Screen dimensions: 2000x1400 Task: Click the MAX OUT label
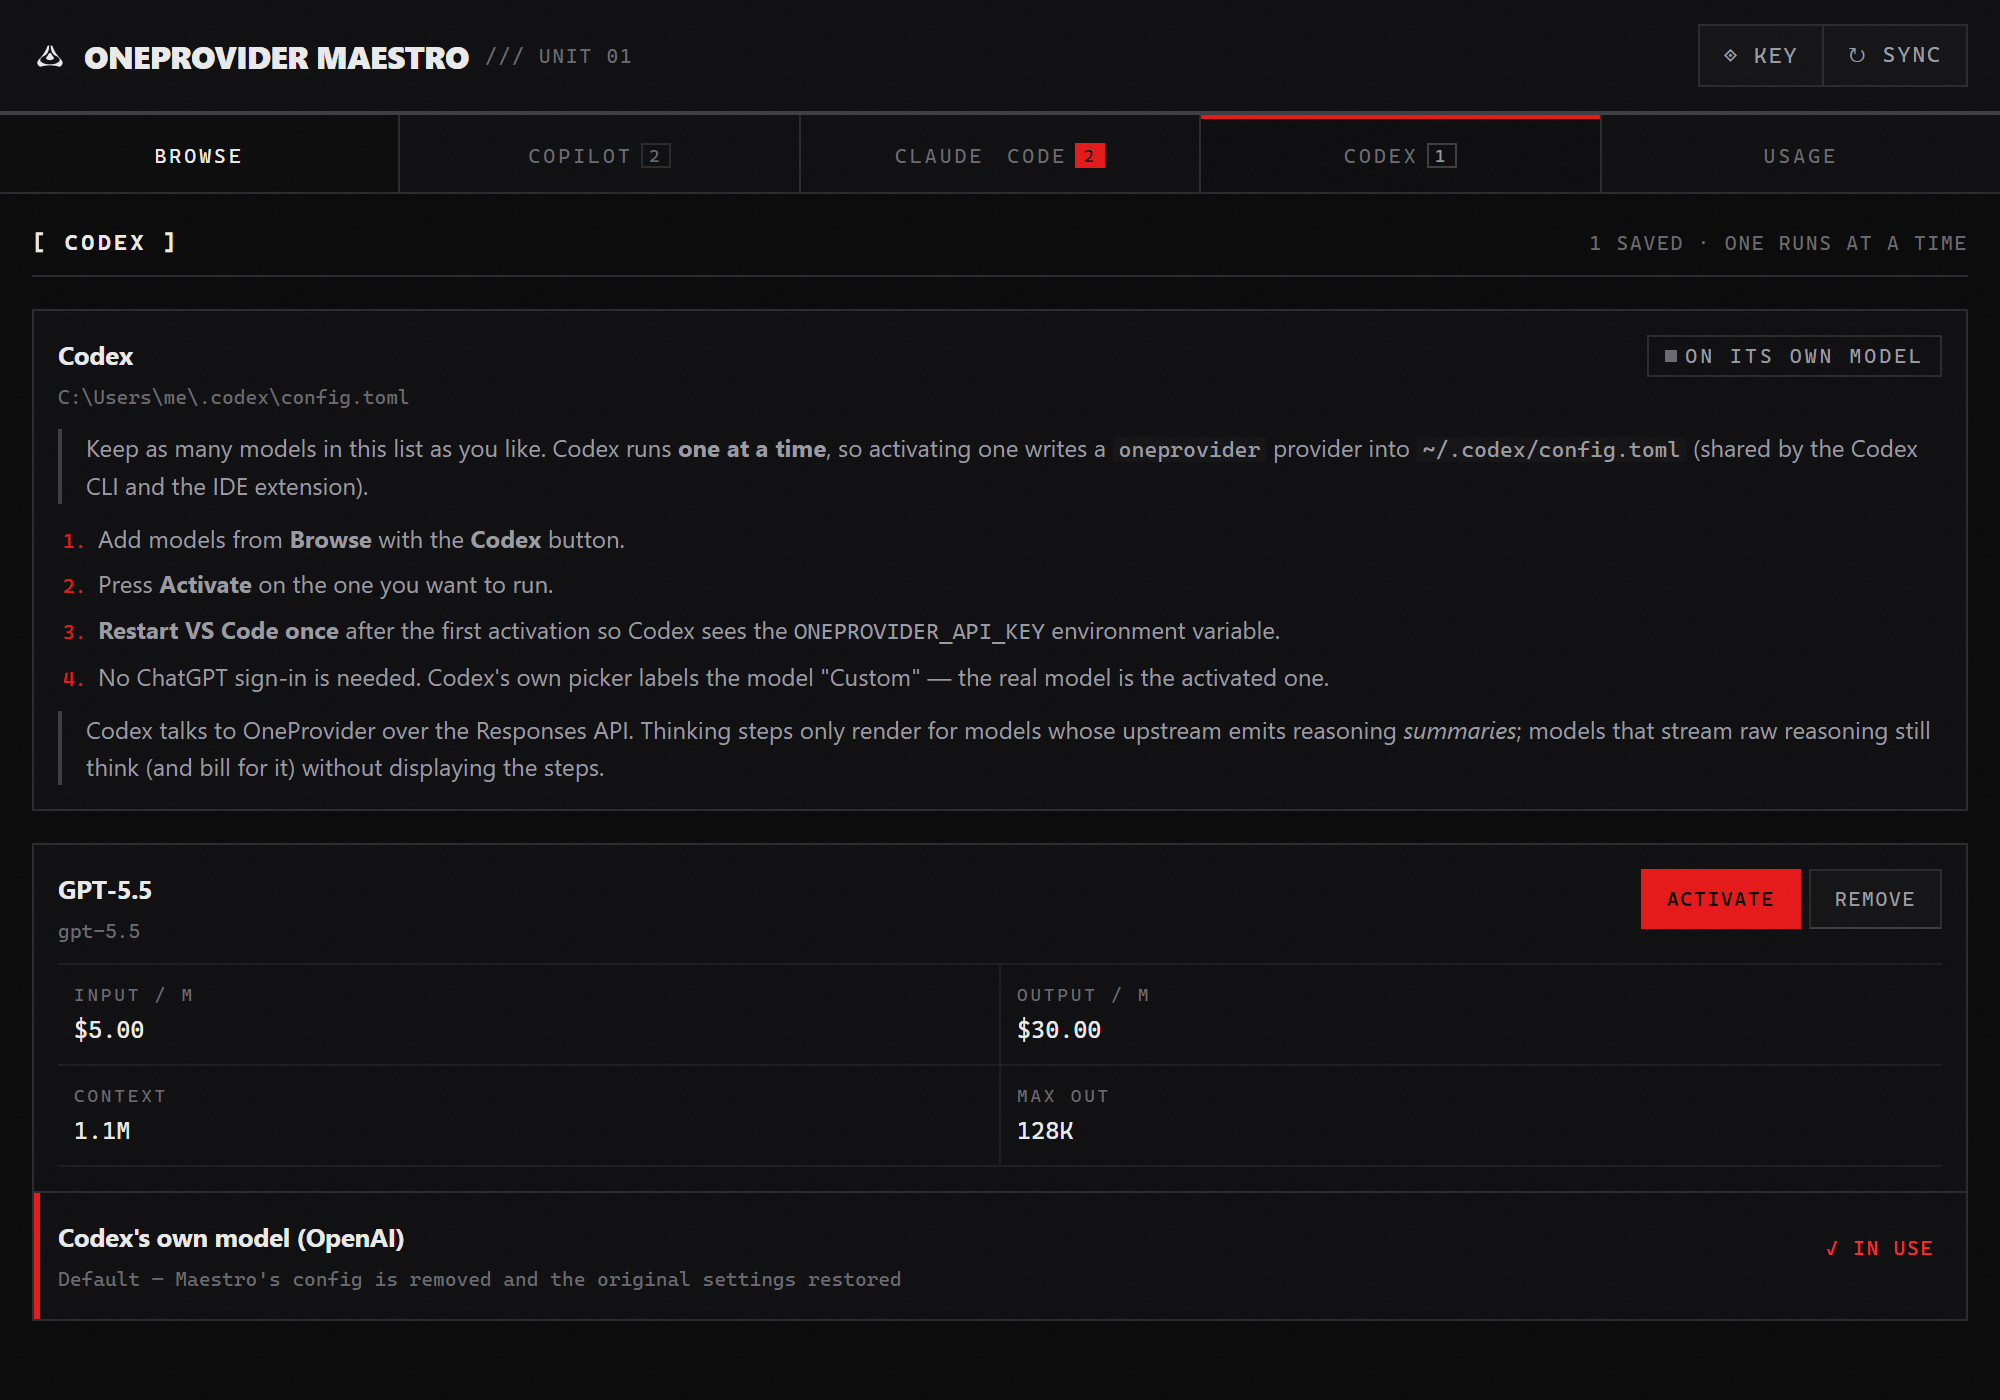click(1063, 1096)
